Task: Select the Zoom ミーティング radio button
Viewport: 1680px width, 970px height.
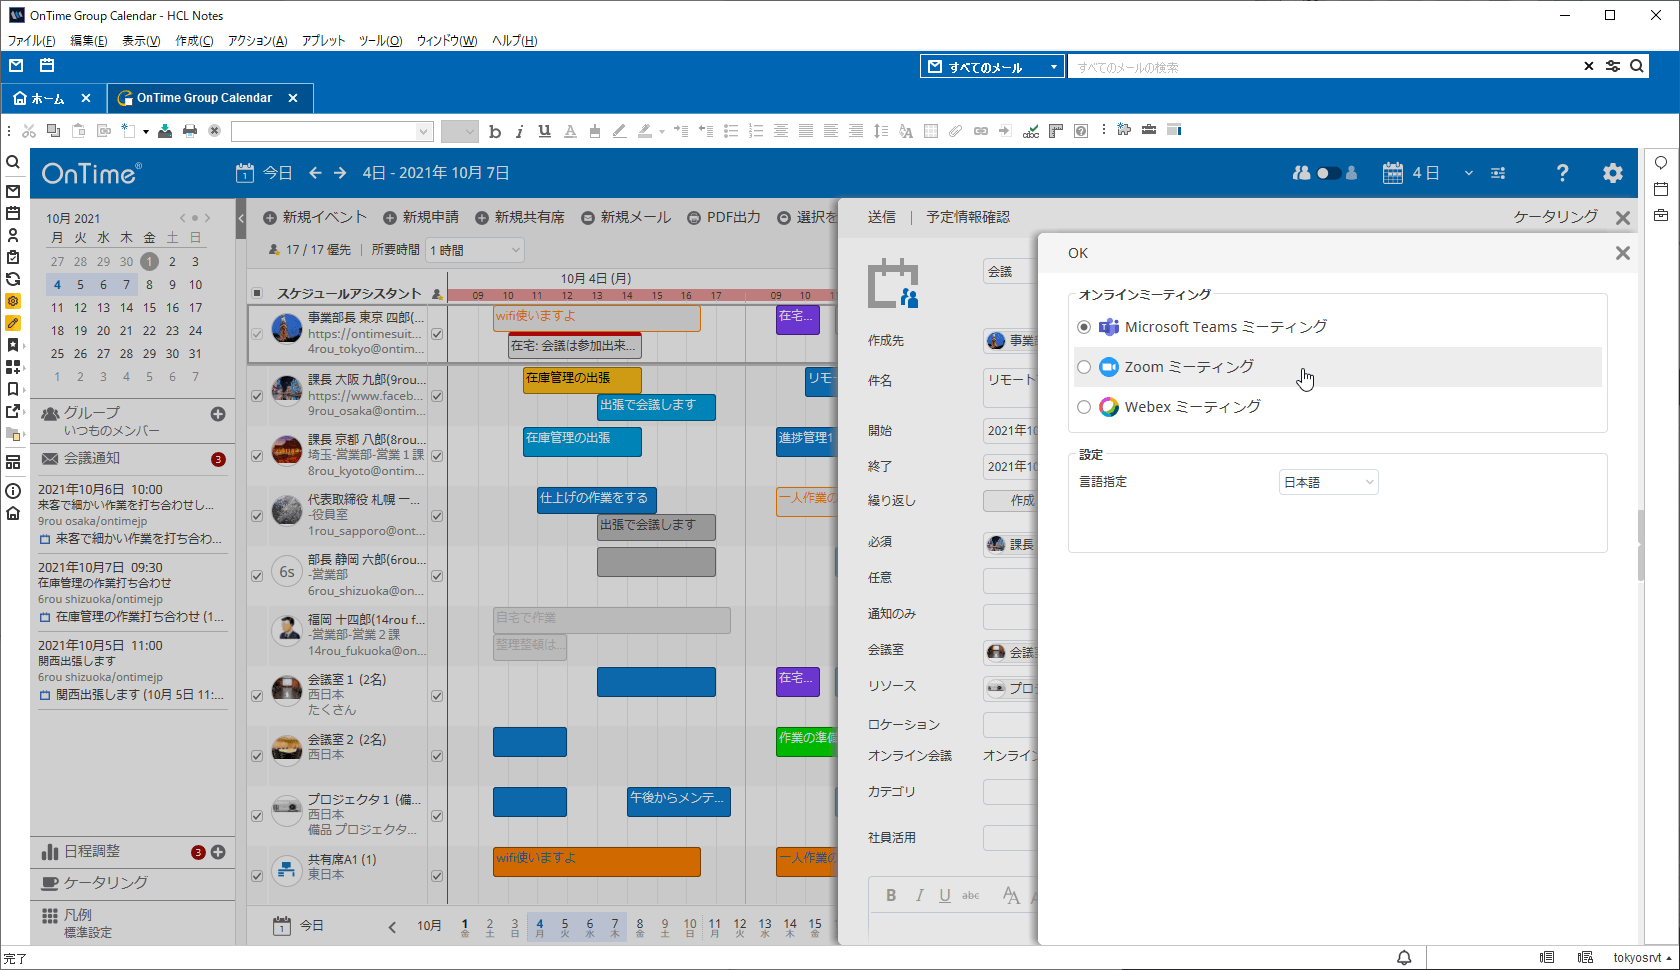Action: click(1084, 367)
